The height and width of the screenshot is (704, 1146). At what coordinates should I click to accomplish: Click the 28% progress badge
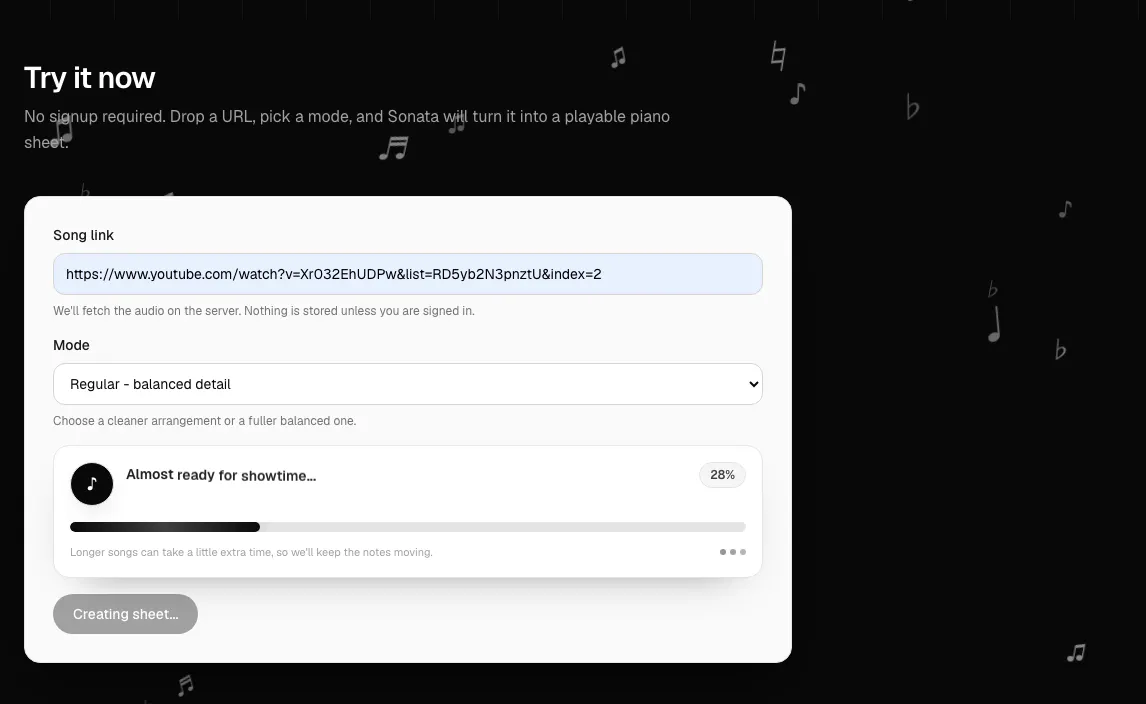[x=722, y=475]
